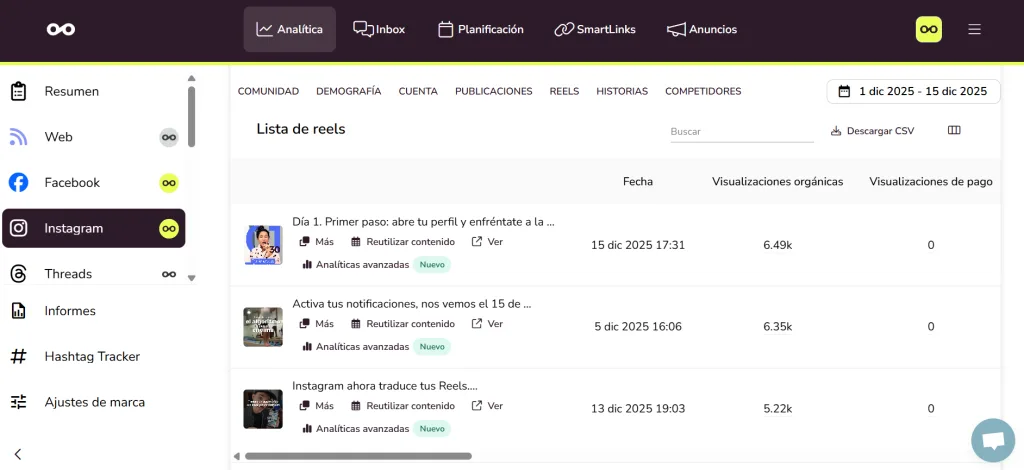Open the Analítica section

click(289, 29)
